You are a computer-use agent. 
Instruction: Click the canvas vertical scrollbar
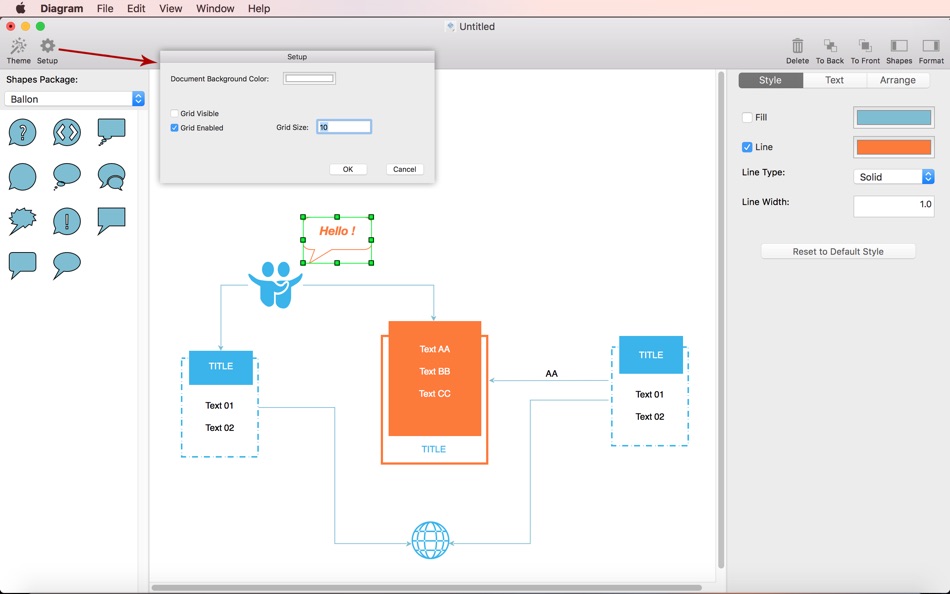pyautogui.click(x=721, y=320)
